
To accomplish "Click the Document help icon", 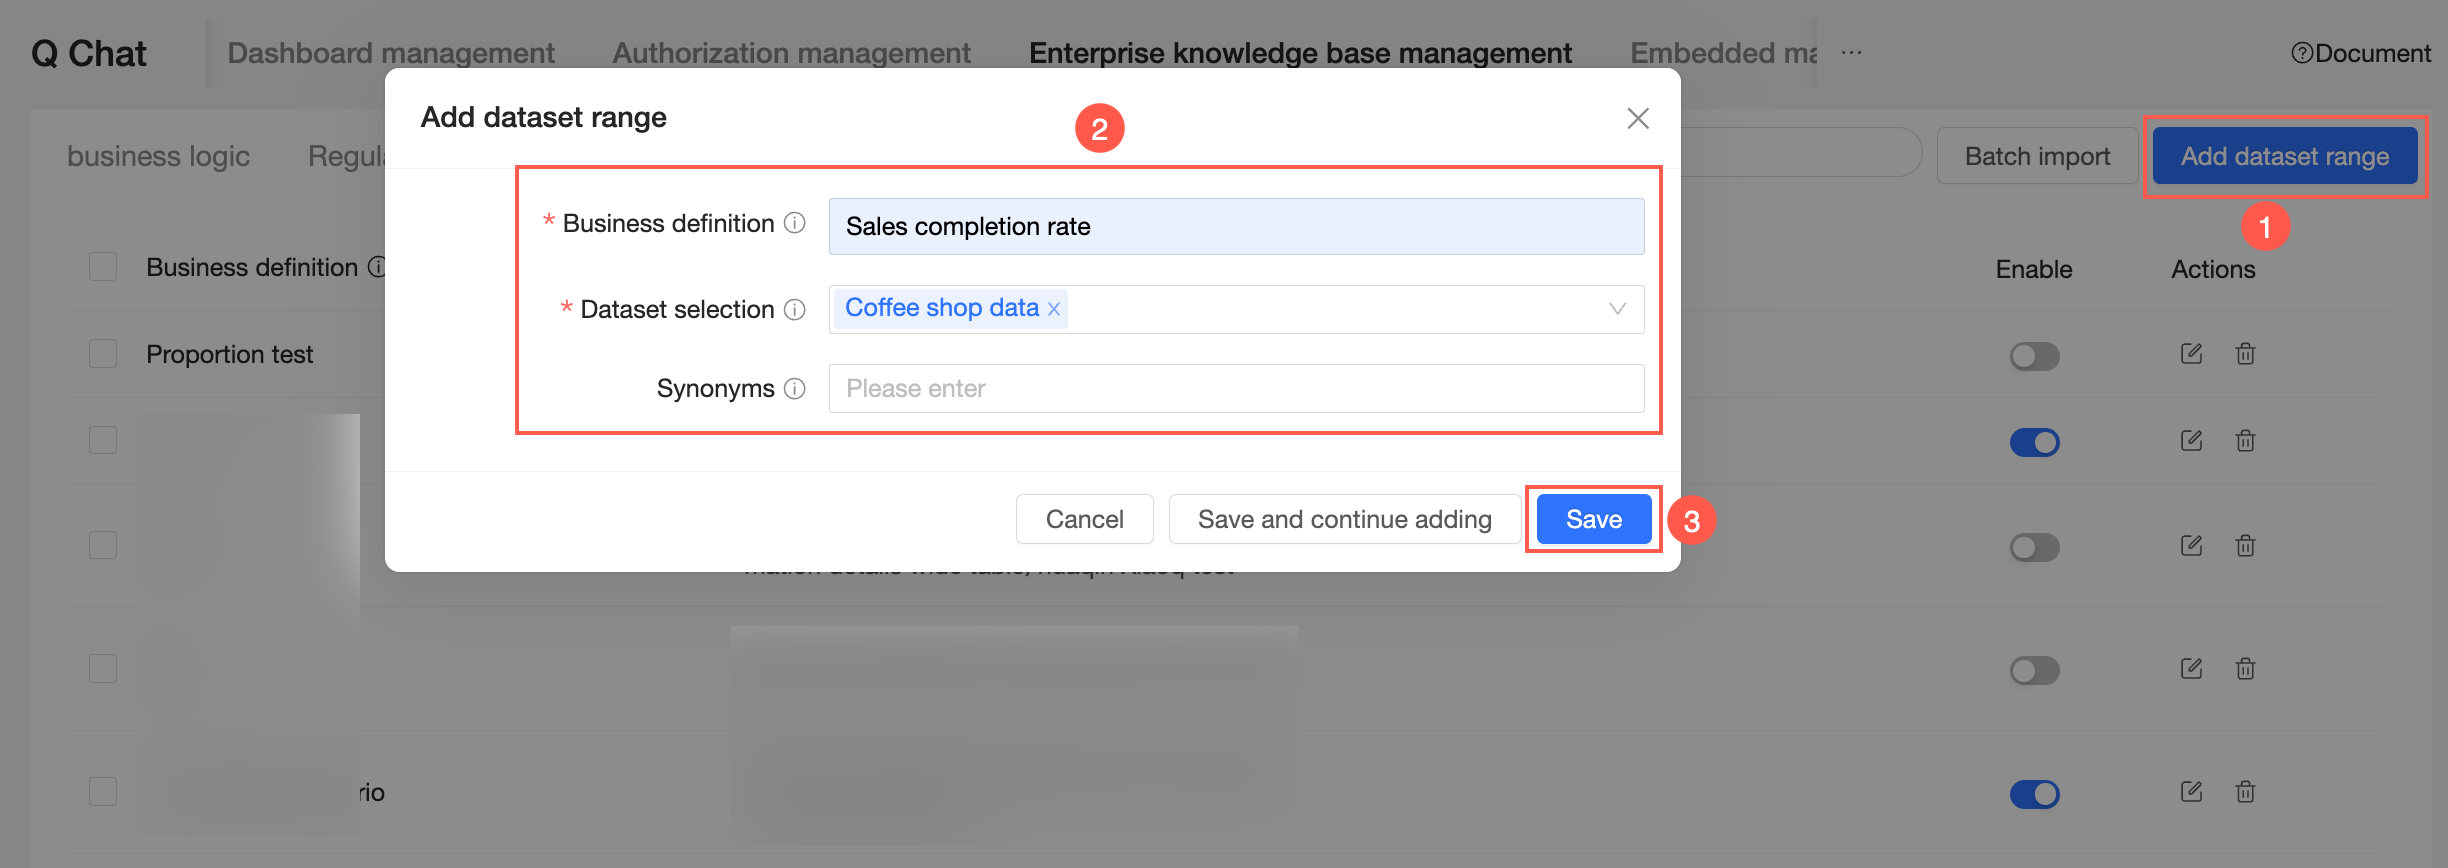I will pos(2302,53).
